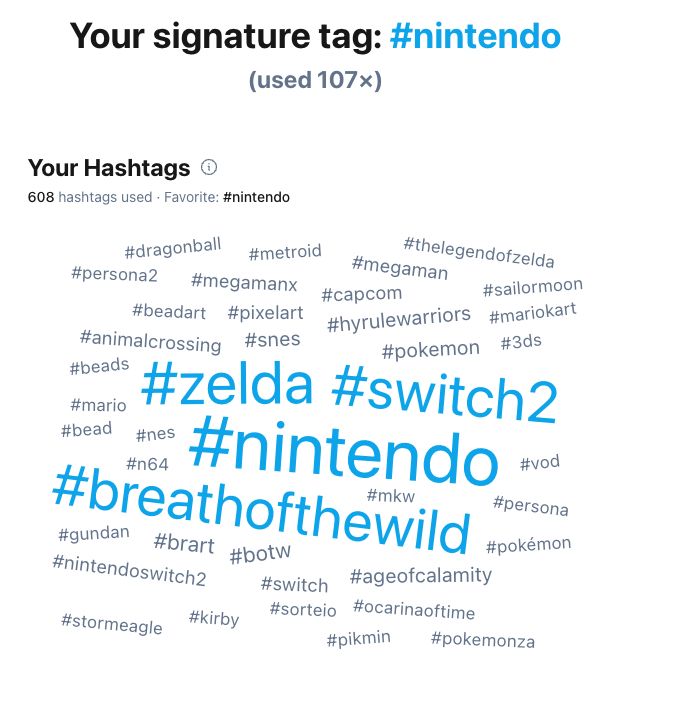692x724 pixels.
Task: Select the big #nintendo word cloud tag
Action: coord(344,451)
